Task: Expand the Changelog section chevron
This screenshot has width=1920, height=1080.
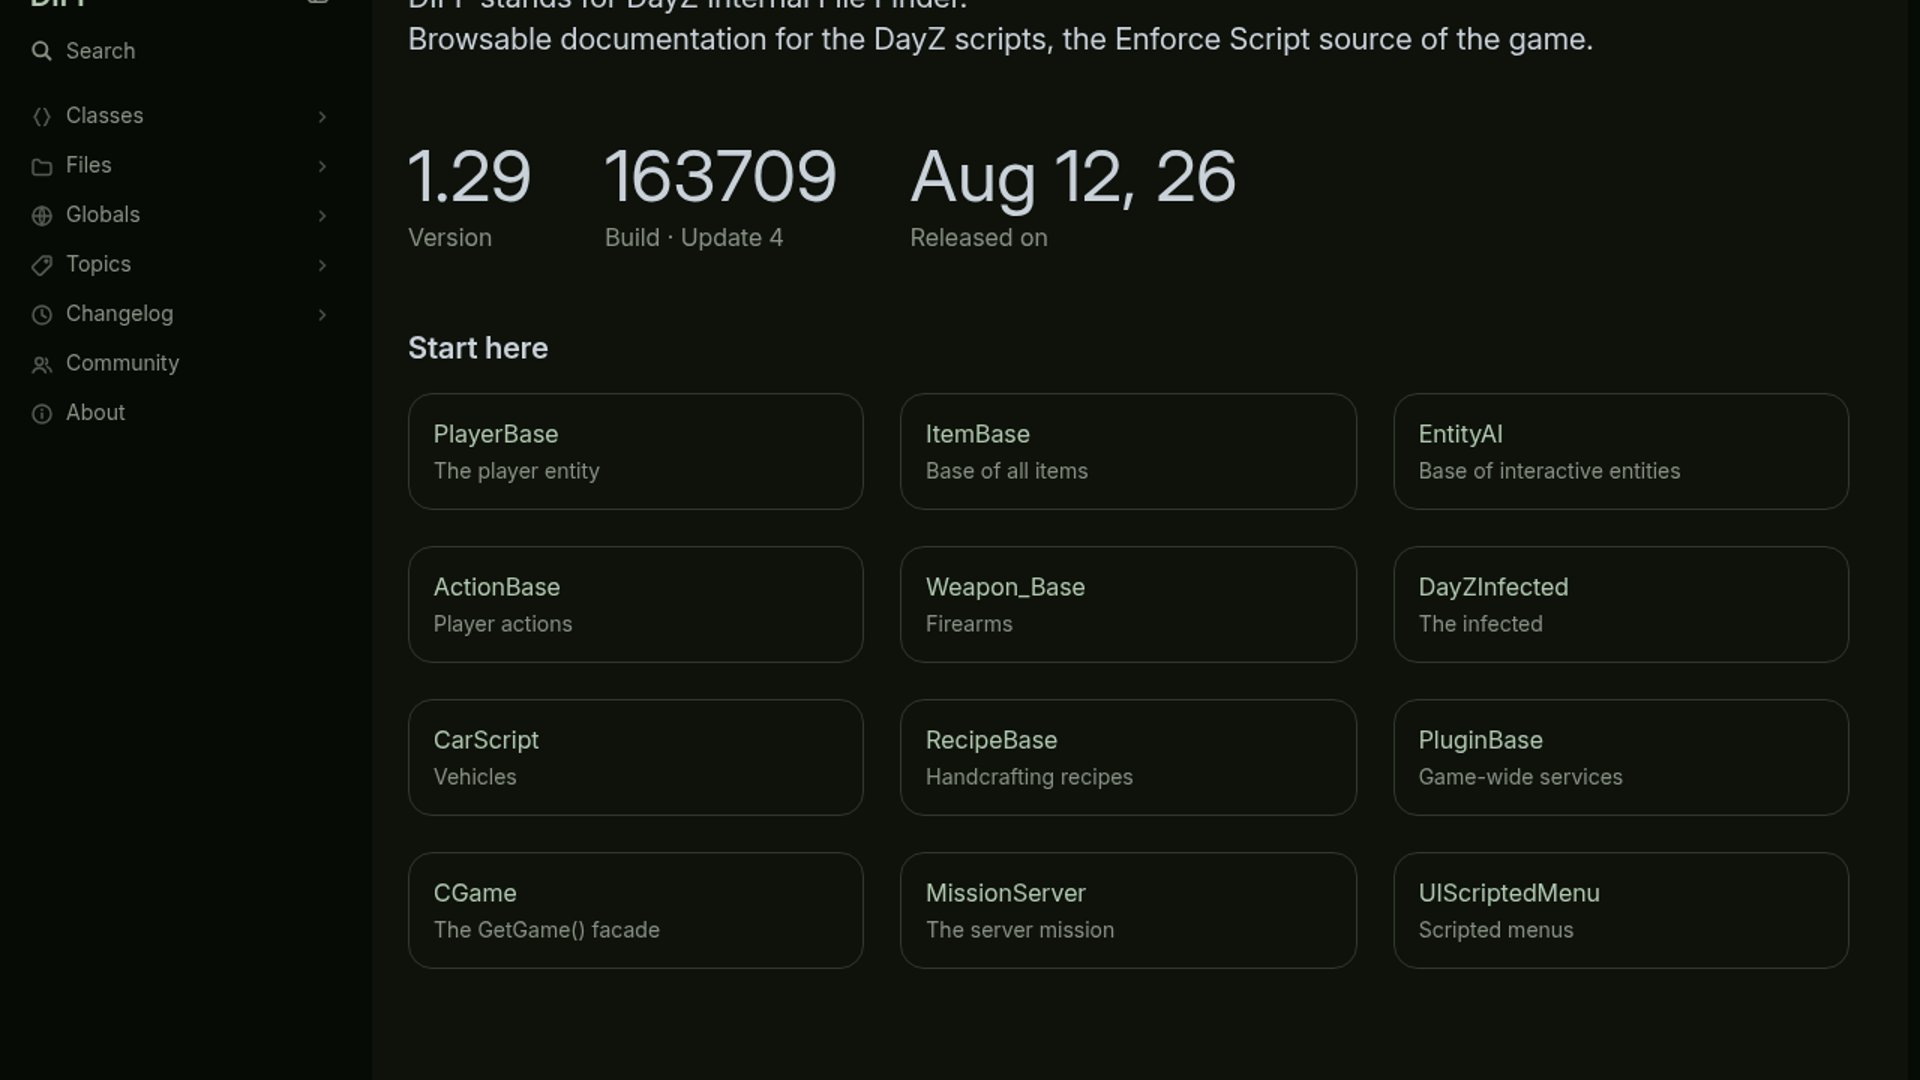Action: (322, 315)
